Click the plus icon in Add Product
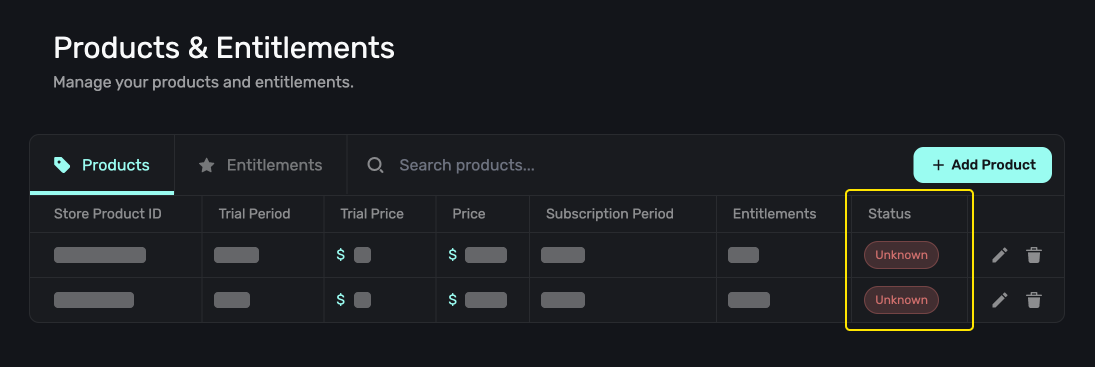Image resolution: width=1095 pixels, height=367 pixels. tap(938, 165)
